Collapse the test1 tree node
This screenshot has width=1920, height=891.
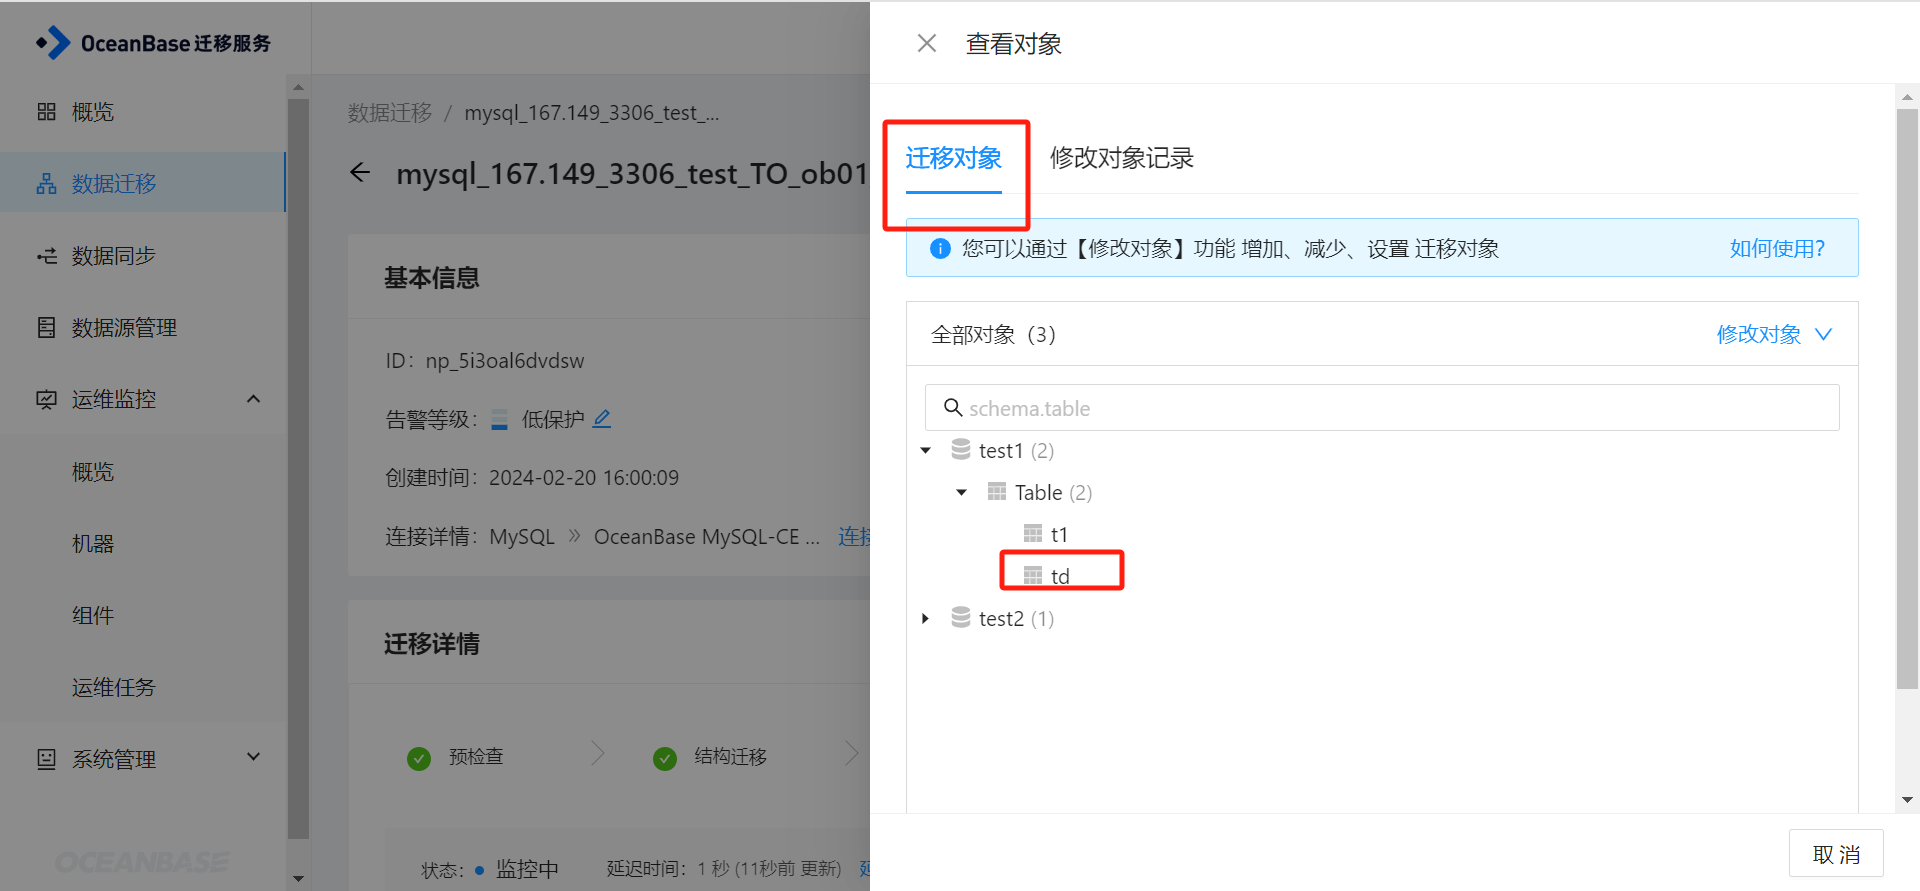point(926,450)
